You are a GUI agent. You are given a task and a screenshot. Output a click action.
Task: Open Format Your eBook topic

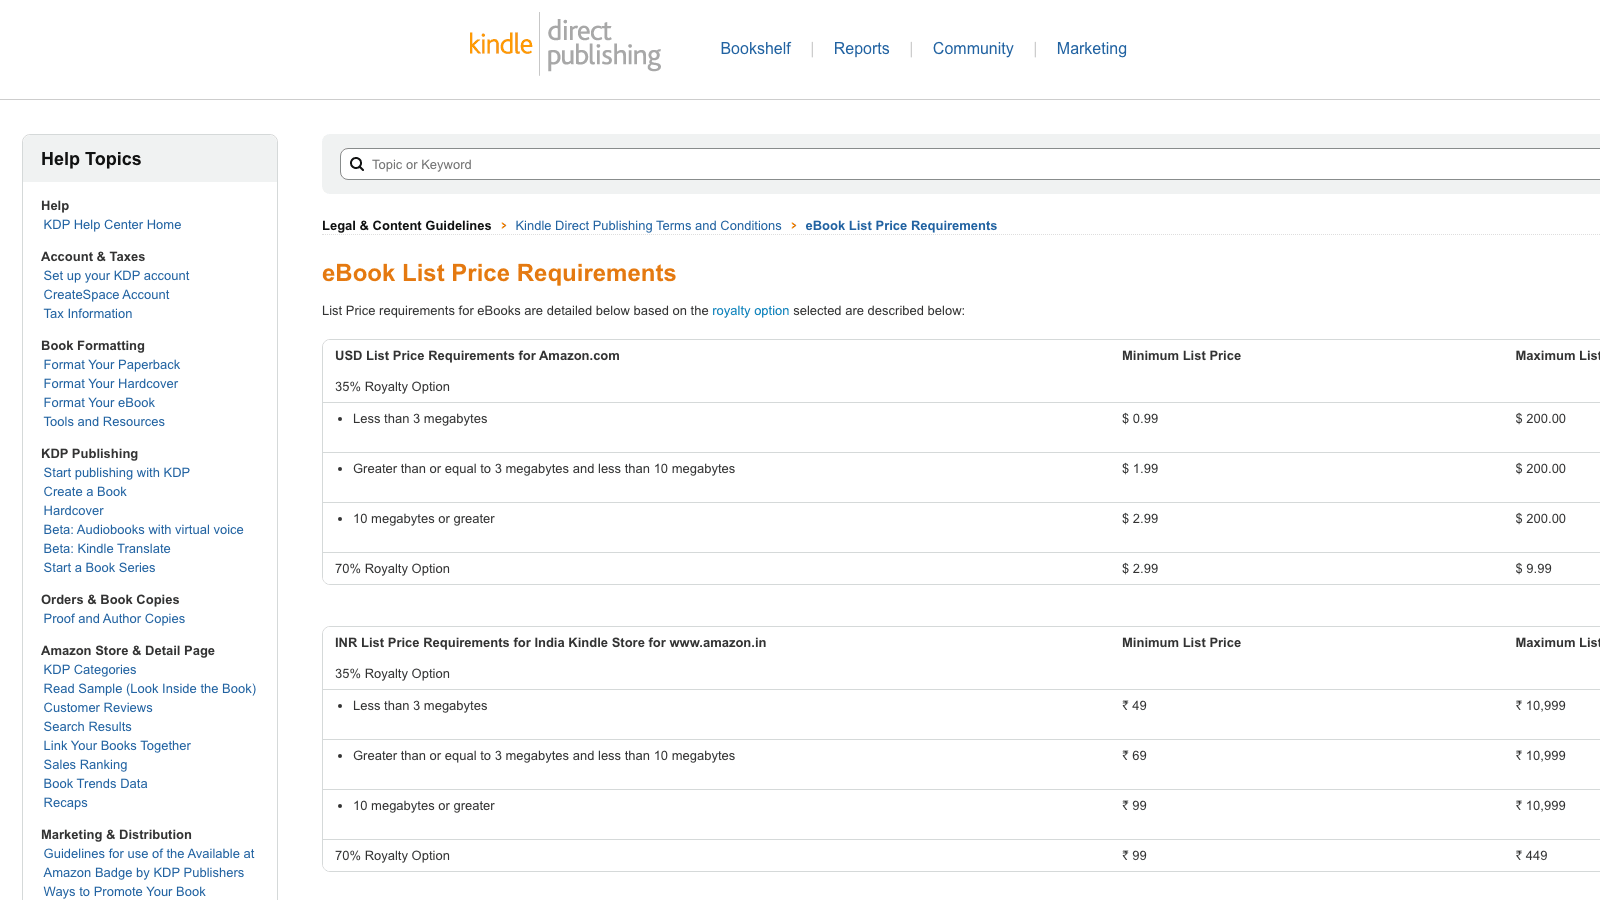pyautogui.click(x=99, y=403)
